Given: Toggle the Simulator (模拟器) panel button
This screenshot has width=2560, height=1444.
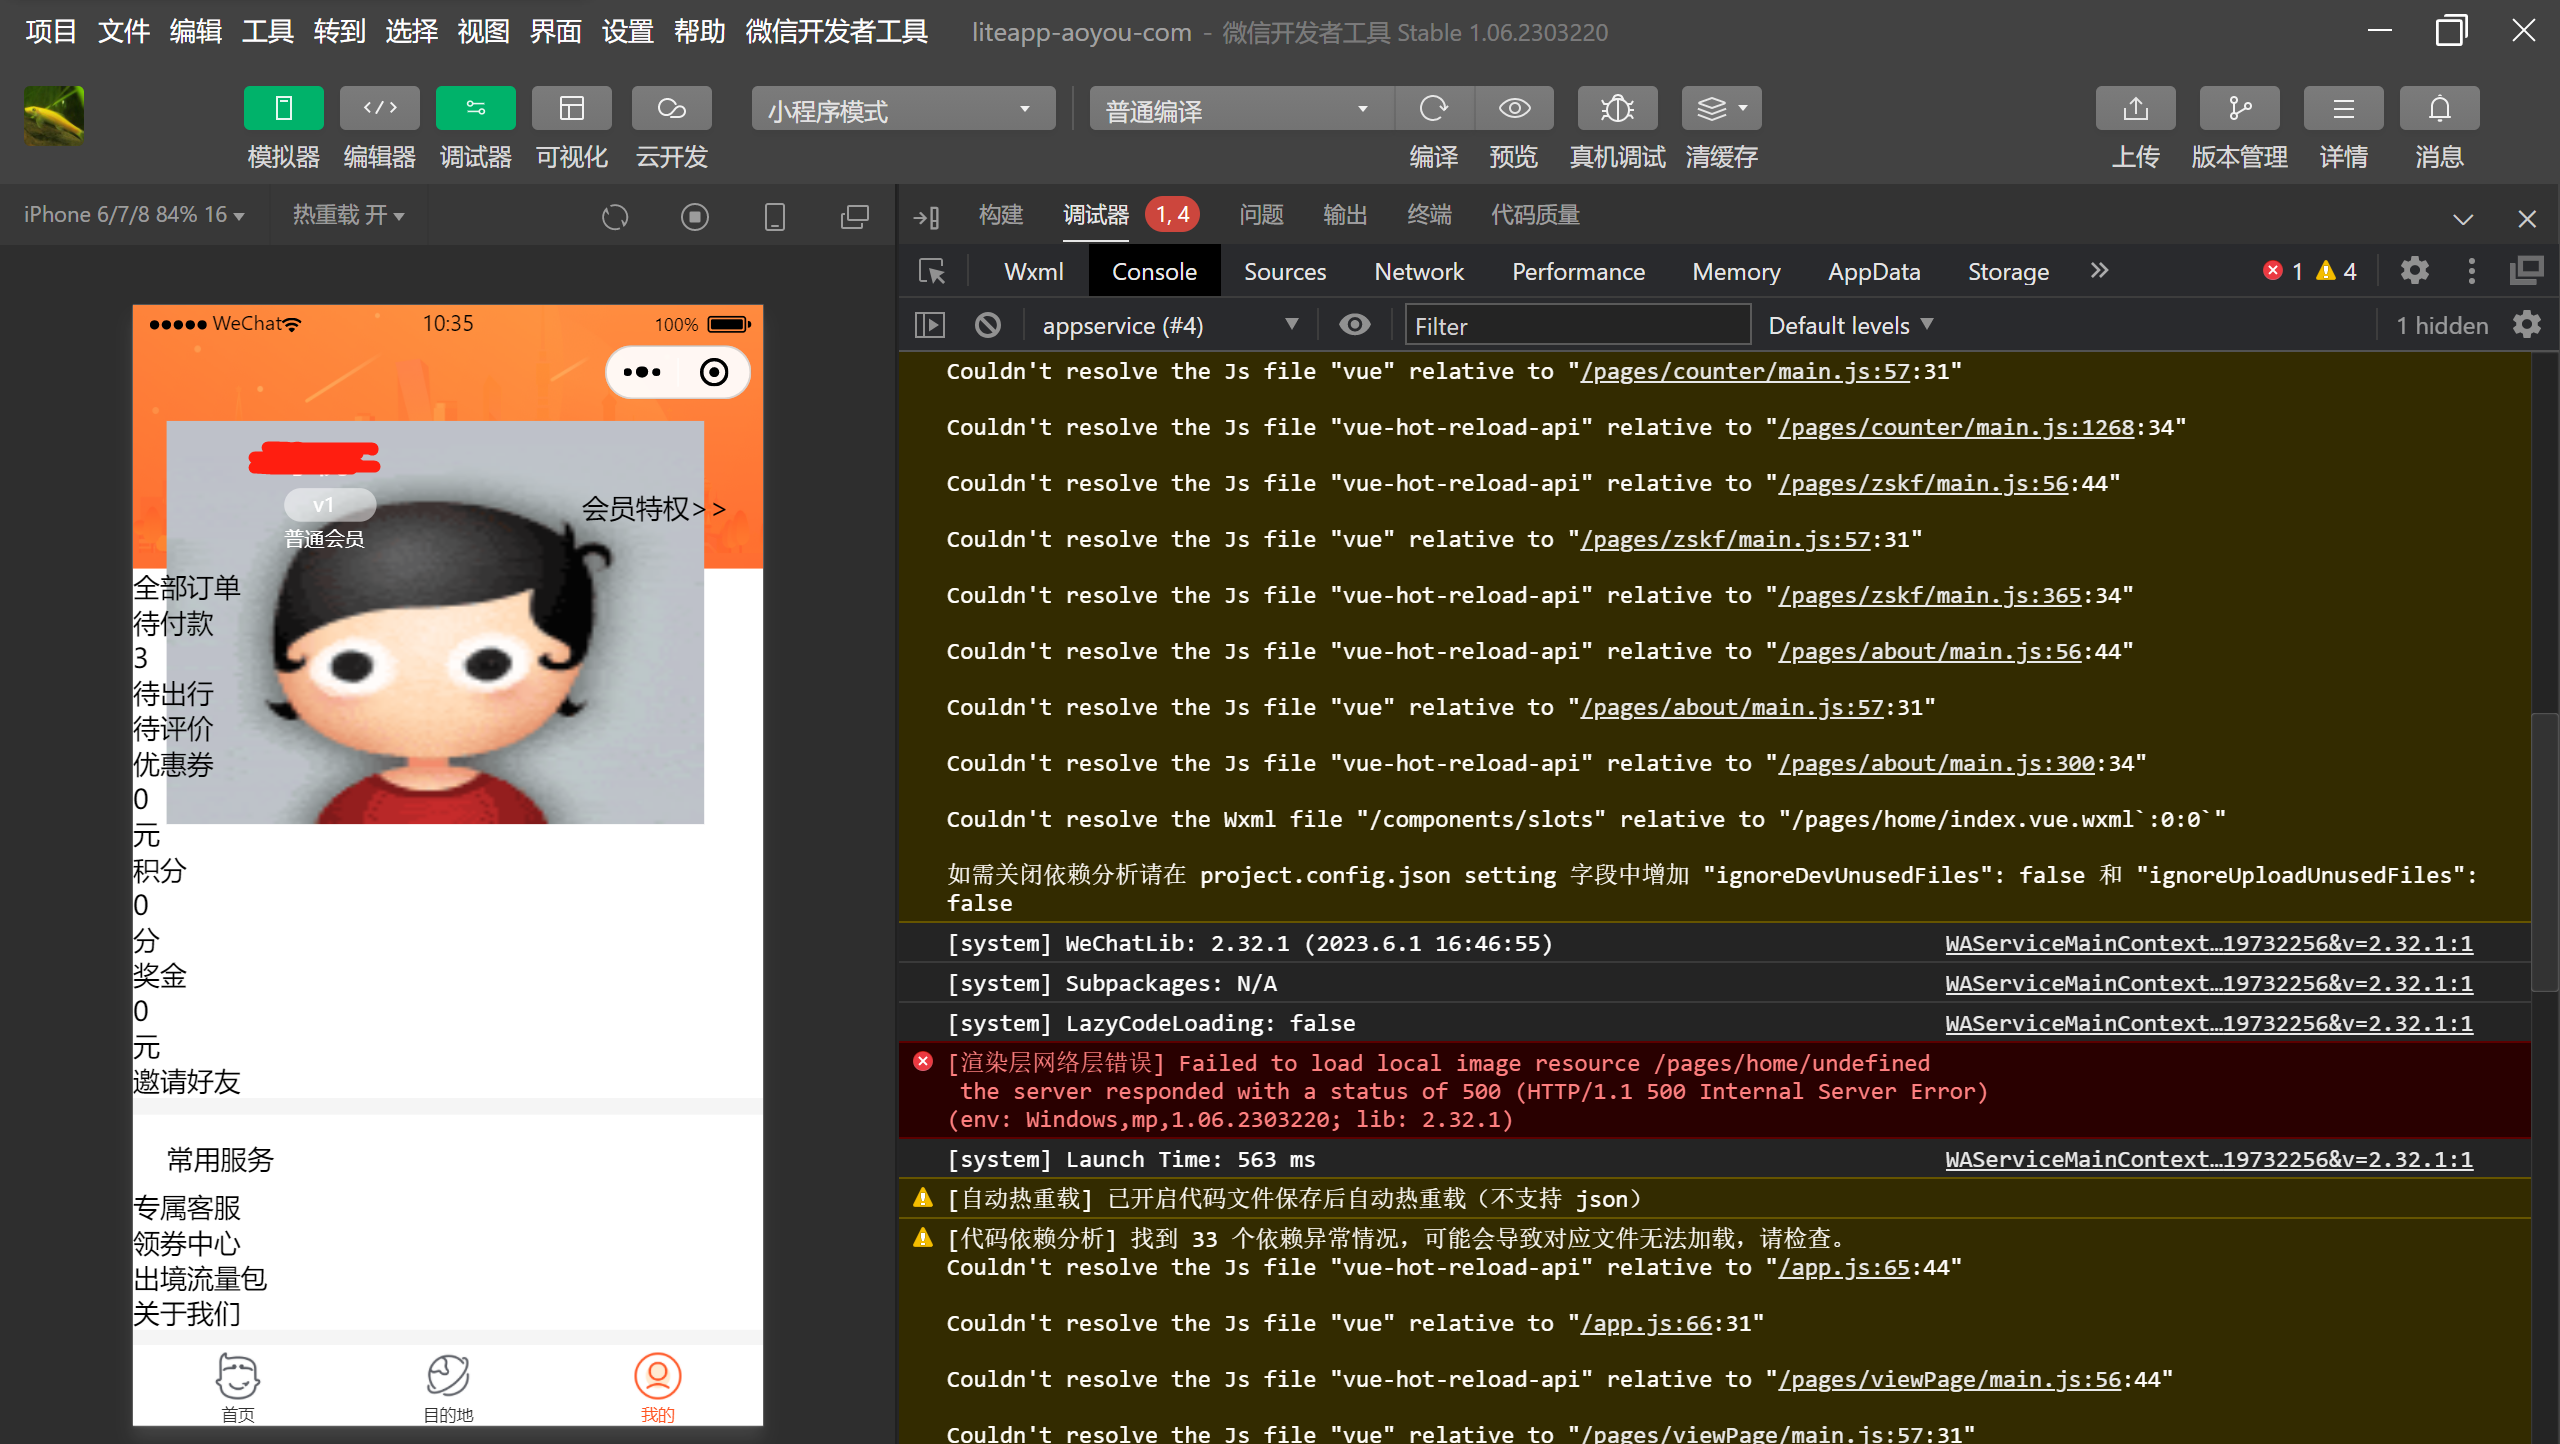Looking at the screenshot, I should (x=283, y=108).
